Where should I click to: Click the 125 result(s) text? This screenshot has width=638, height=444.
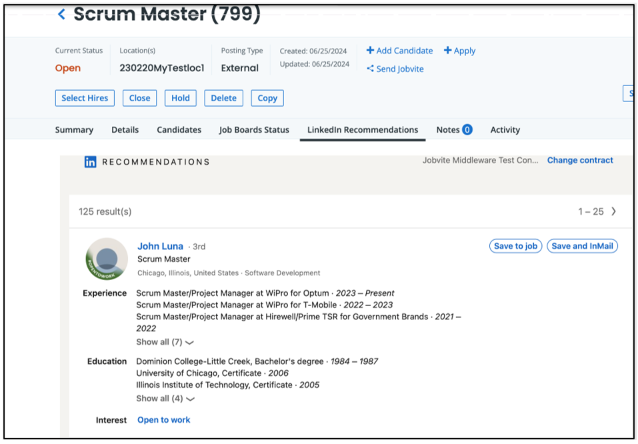coord(105,212)
